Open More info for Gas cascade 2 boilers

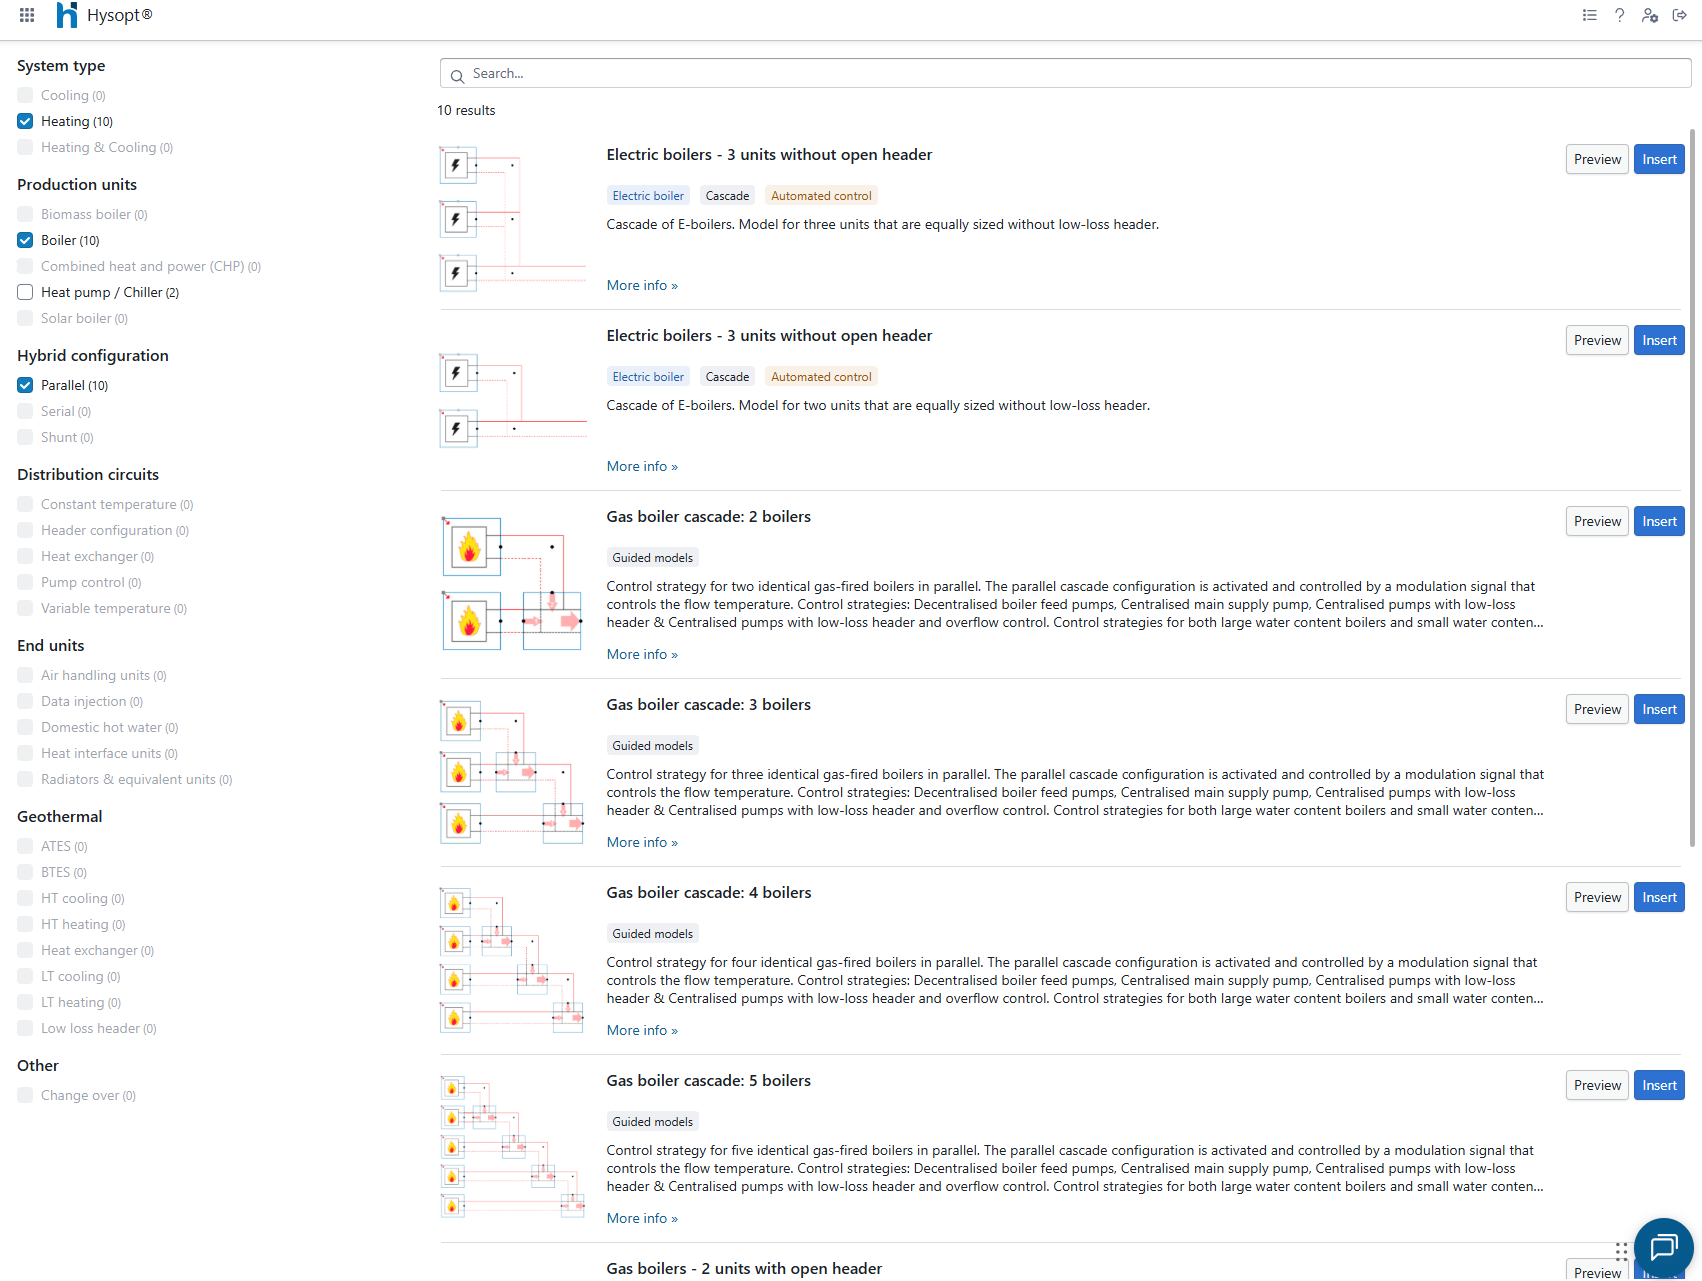coord(642,654)
